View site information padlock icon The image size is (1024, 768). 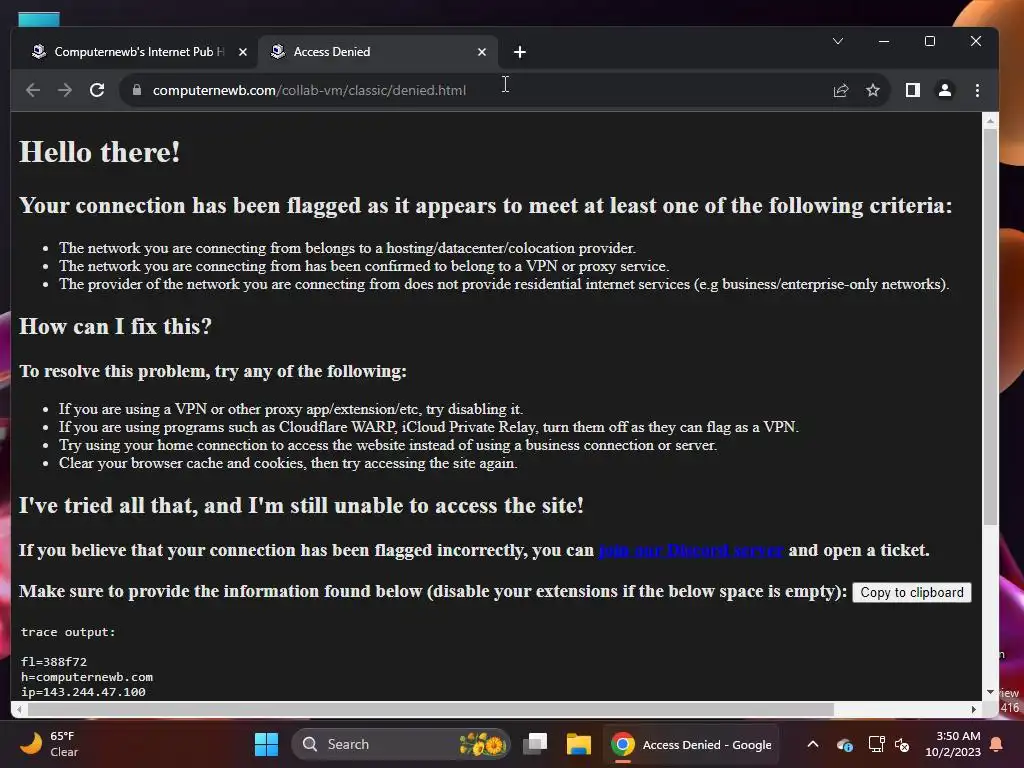tap(136, 90)
